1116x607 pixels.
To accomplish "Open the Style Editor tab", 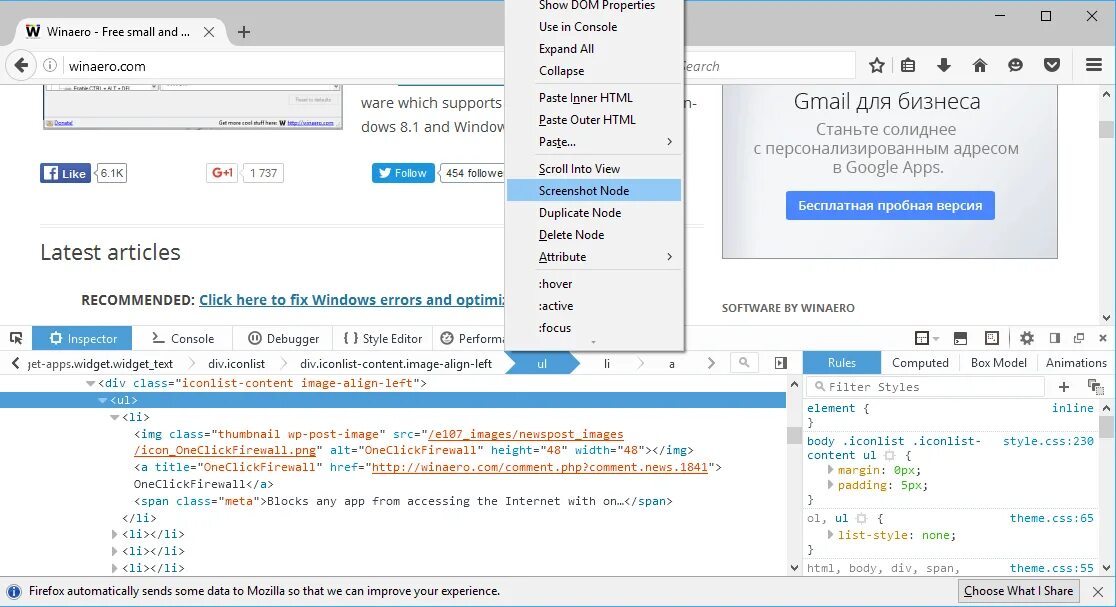I will [x=382, y=339].
